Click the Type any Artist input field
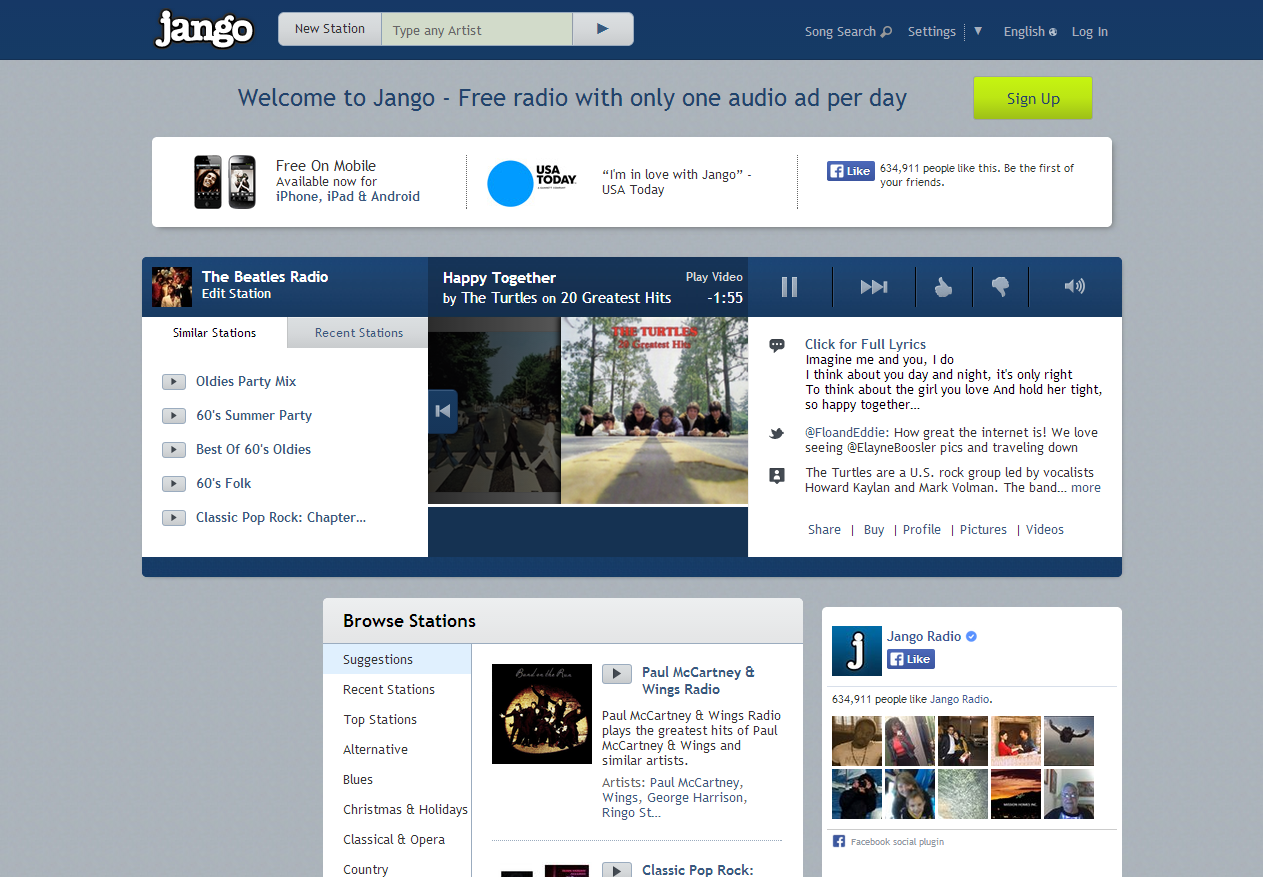1263x877 pixels. point(476,29)
